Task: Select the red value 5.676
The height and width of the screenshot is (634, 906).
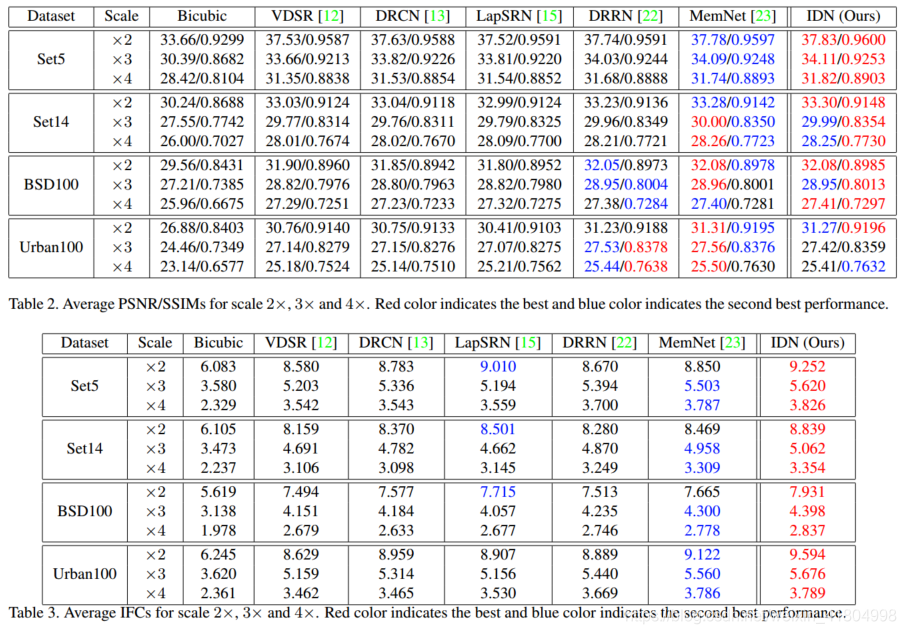Action: (x=807, y=574)
